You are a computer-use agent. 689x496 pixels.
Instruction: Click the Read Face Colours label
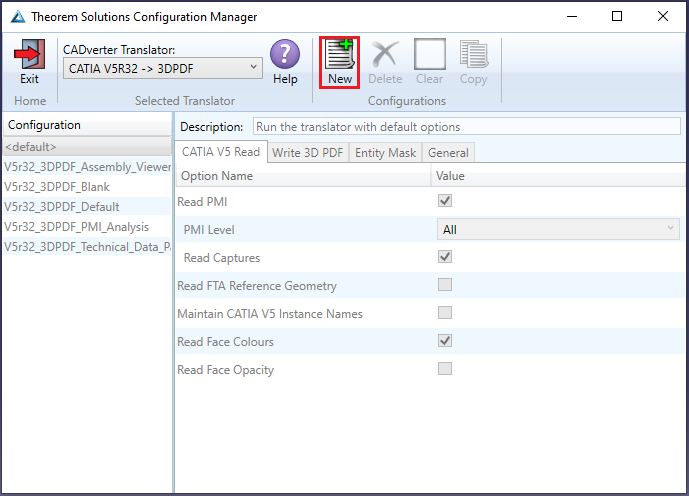pyautogui.click(x=225, y=342)
